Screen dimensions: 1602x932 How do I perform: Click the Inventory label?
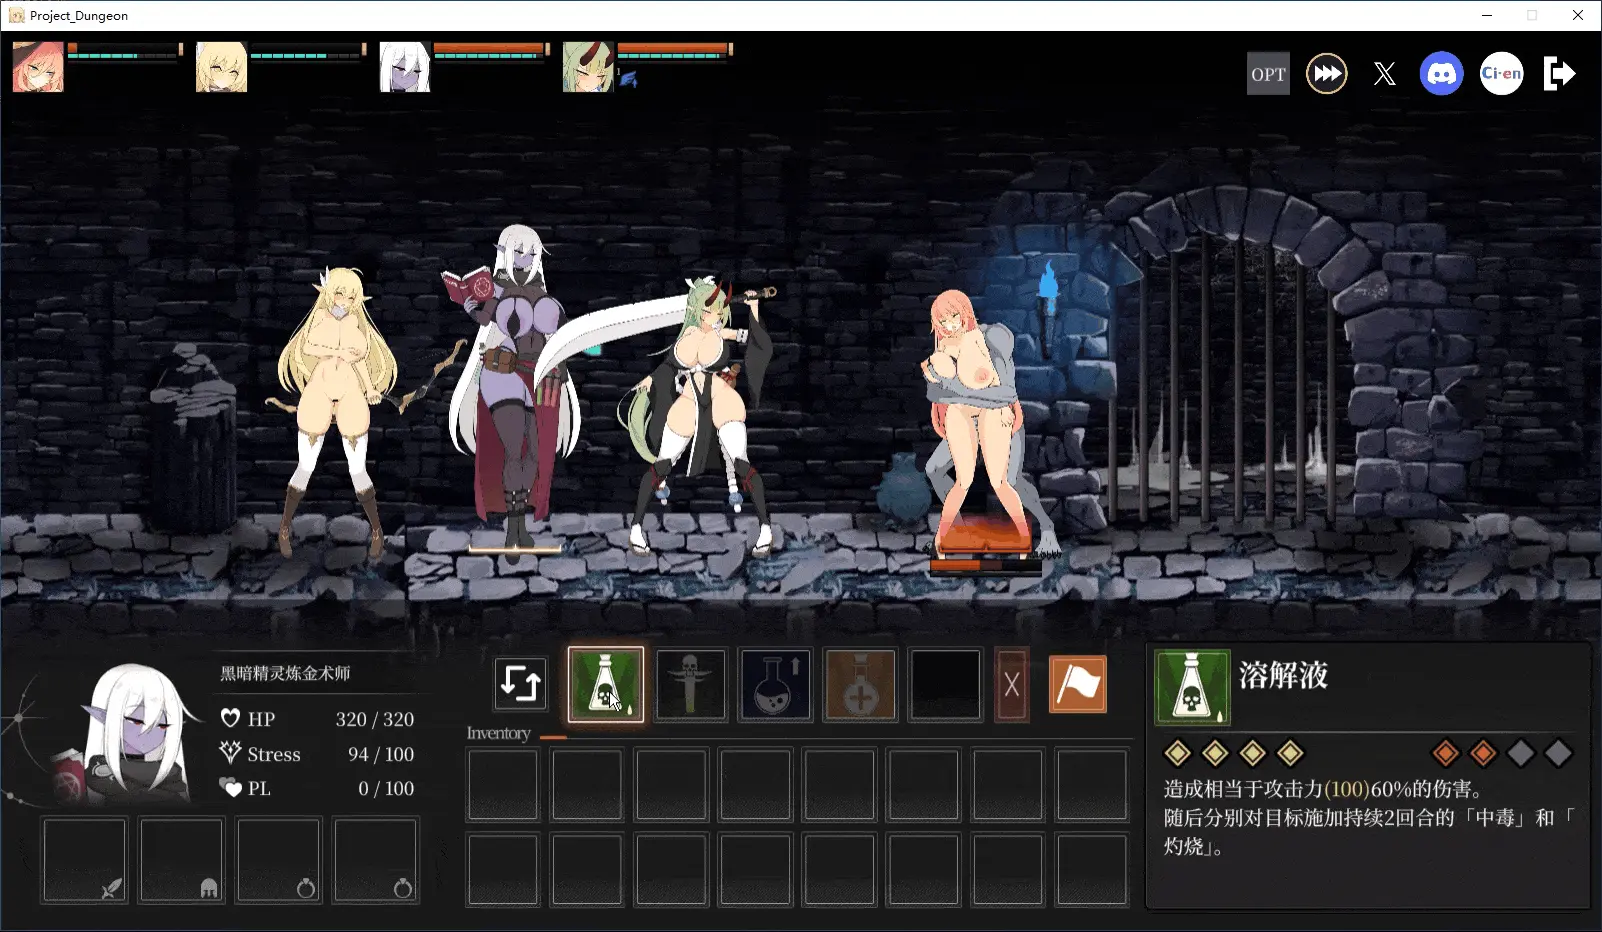[498, 733]
